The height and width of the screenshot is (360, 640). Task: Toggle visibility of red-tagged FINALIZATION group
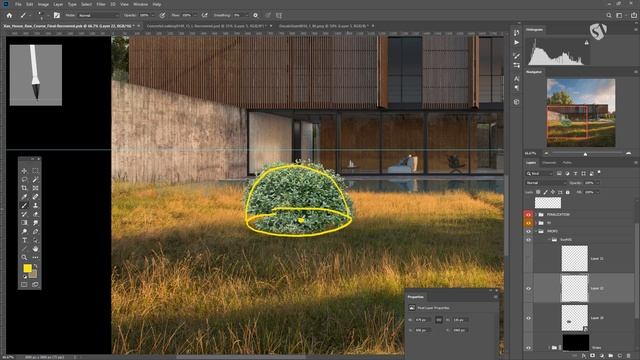(x=528, y=214)
